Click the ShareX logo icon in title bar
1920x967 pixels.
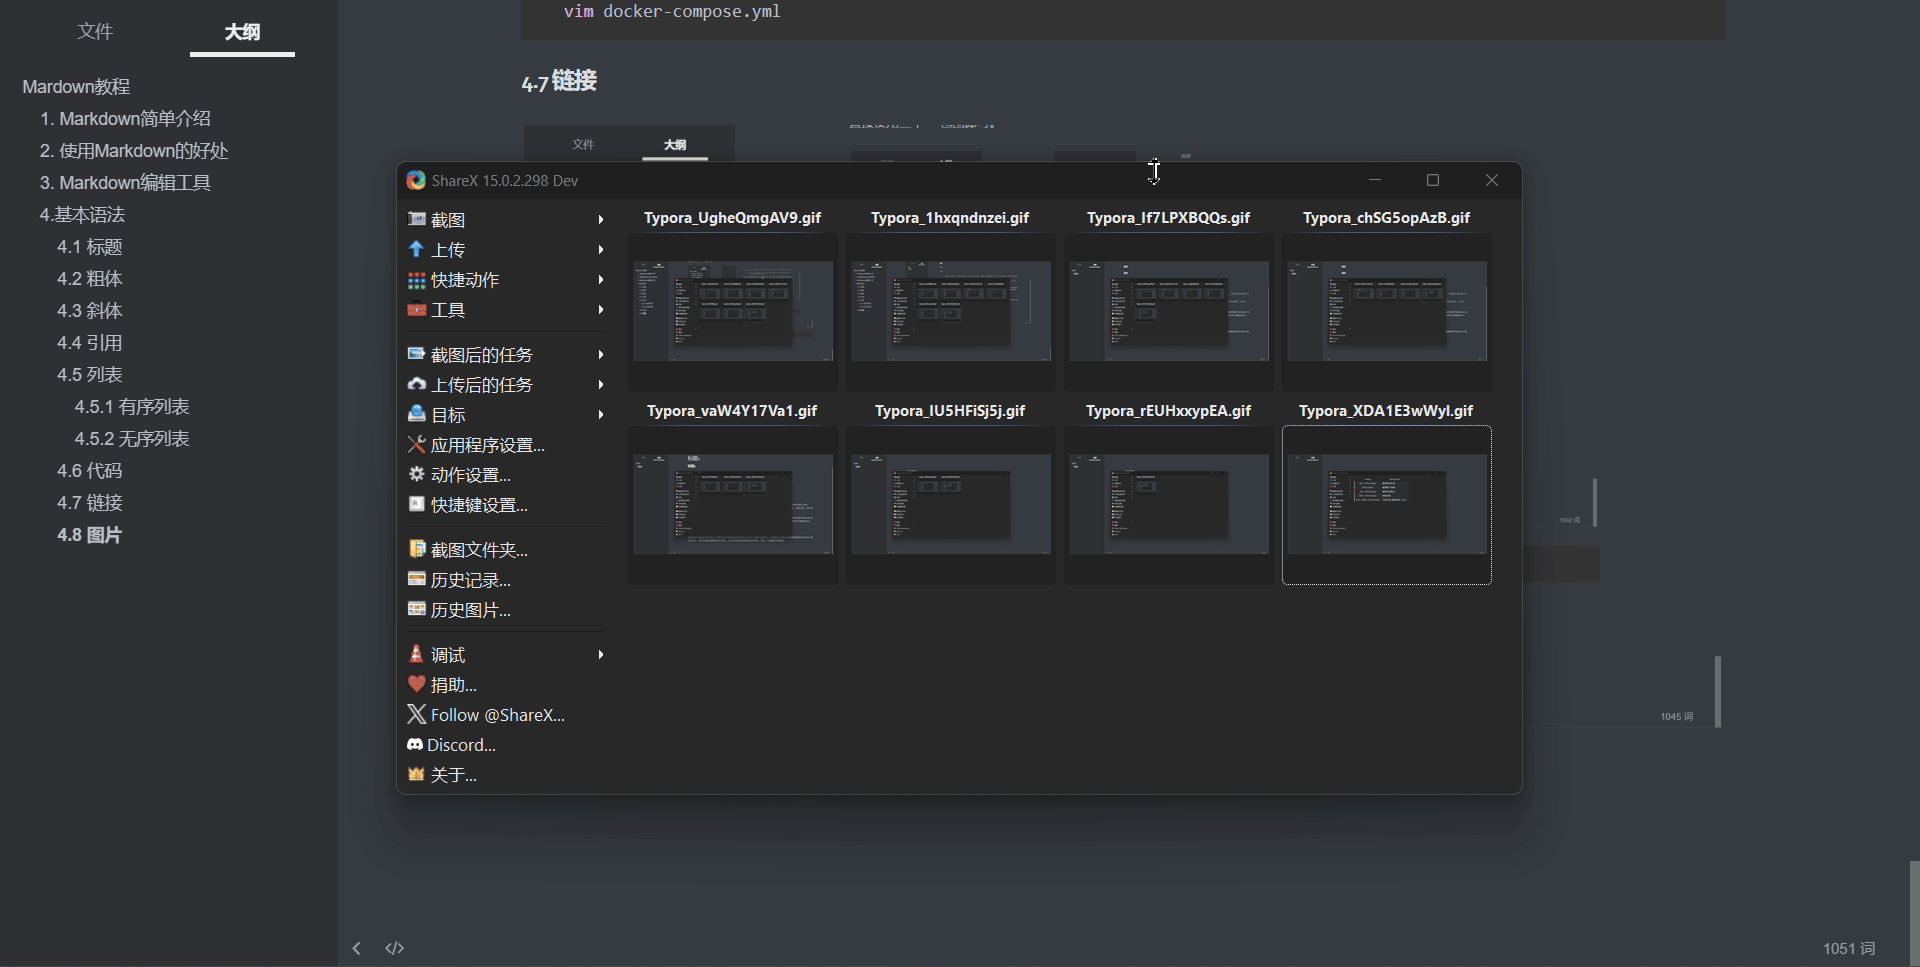(416, 180)
